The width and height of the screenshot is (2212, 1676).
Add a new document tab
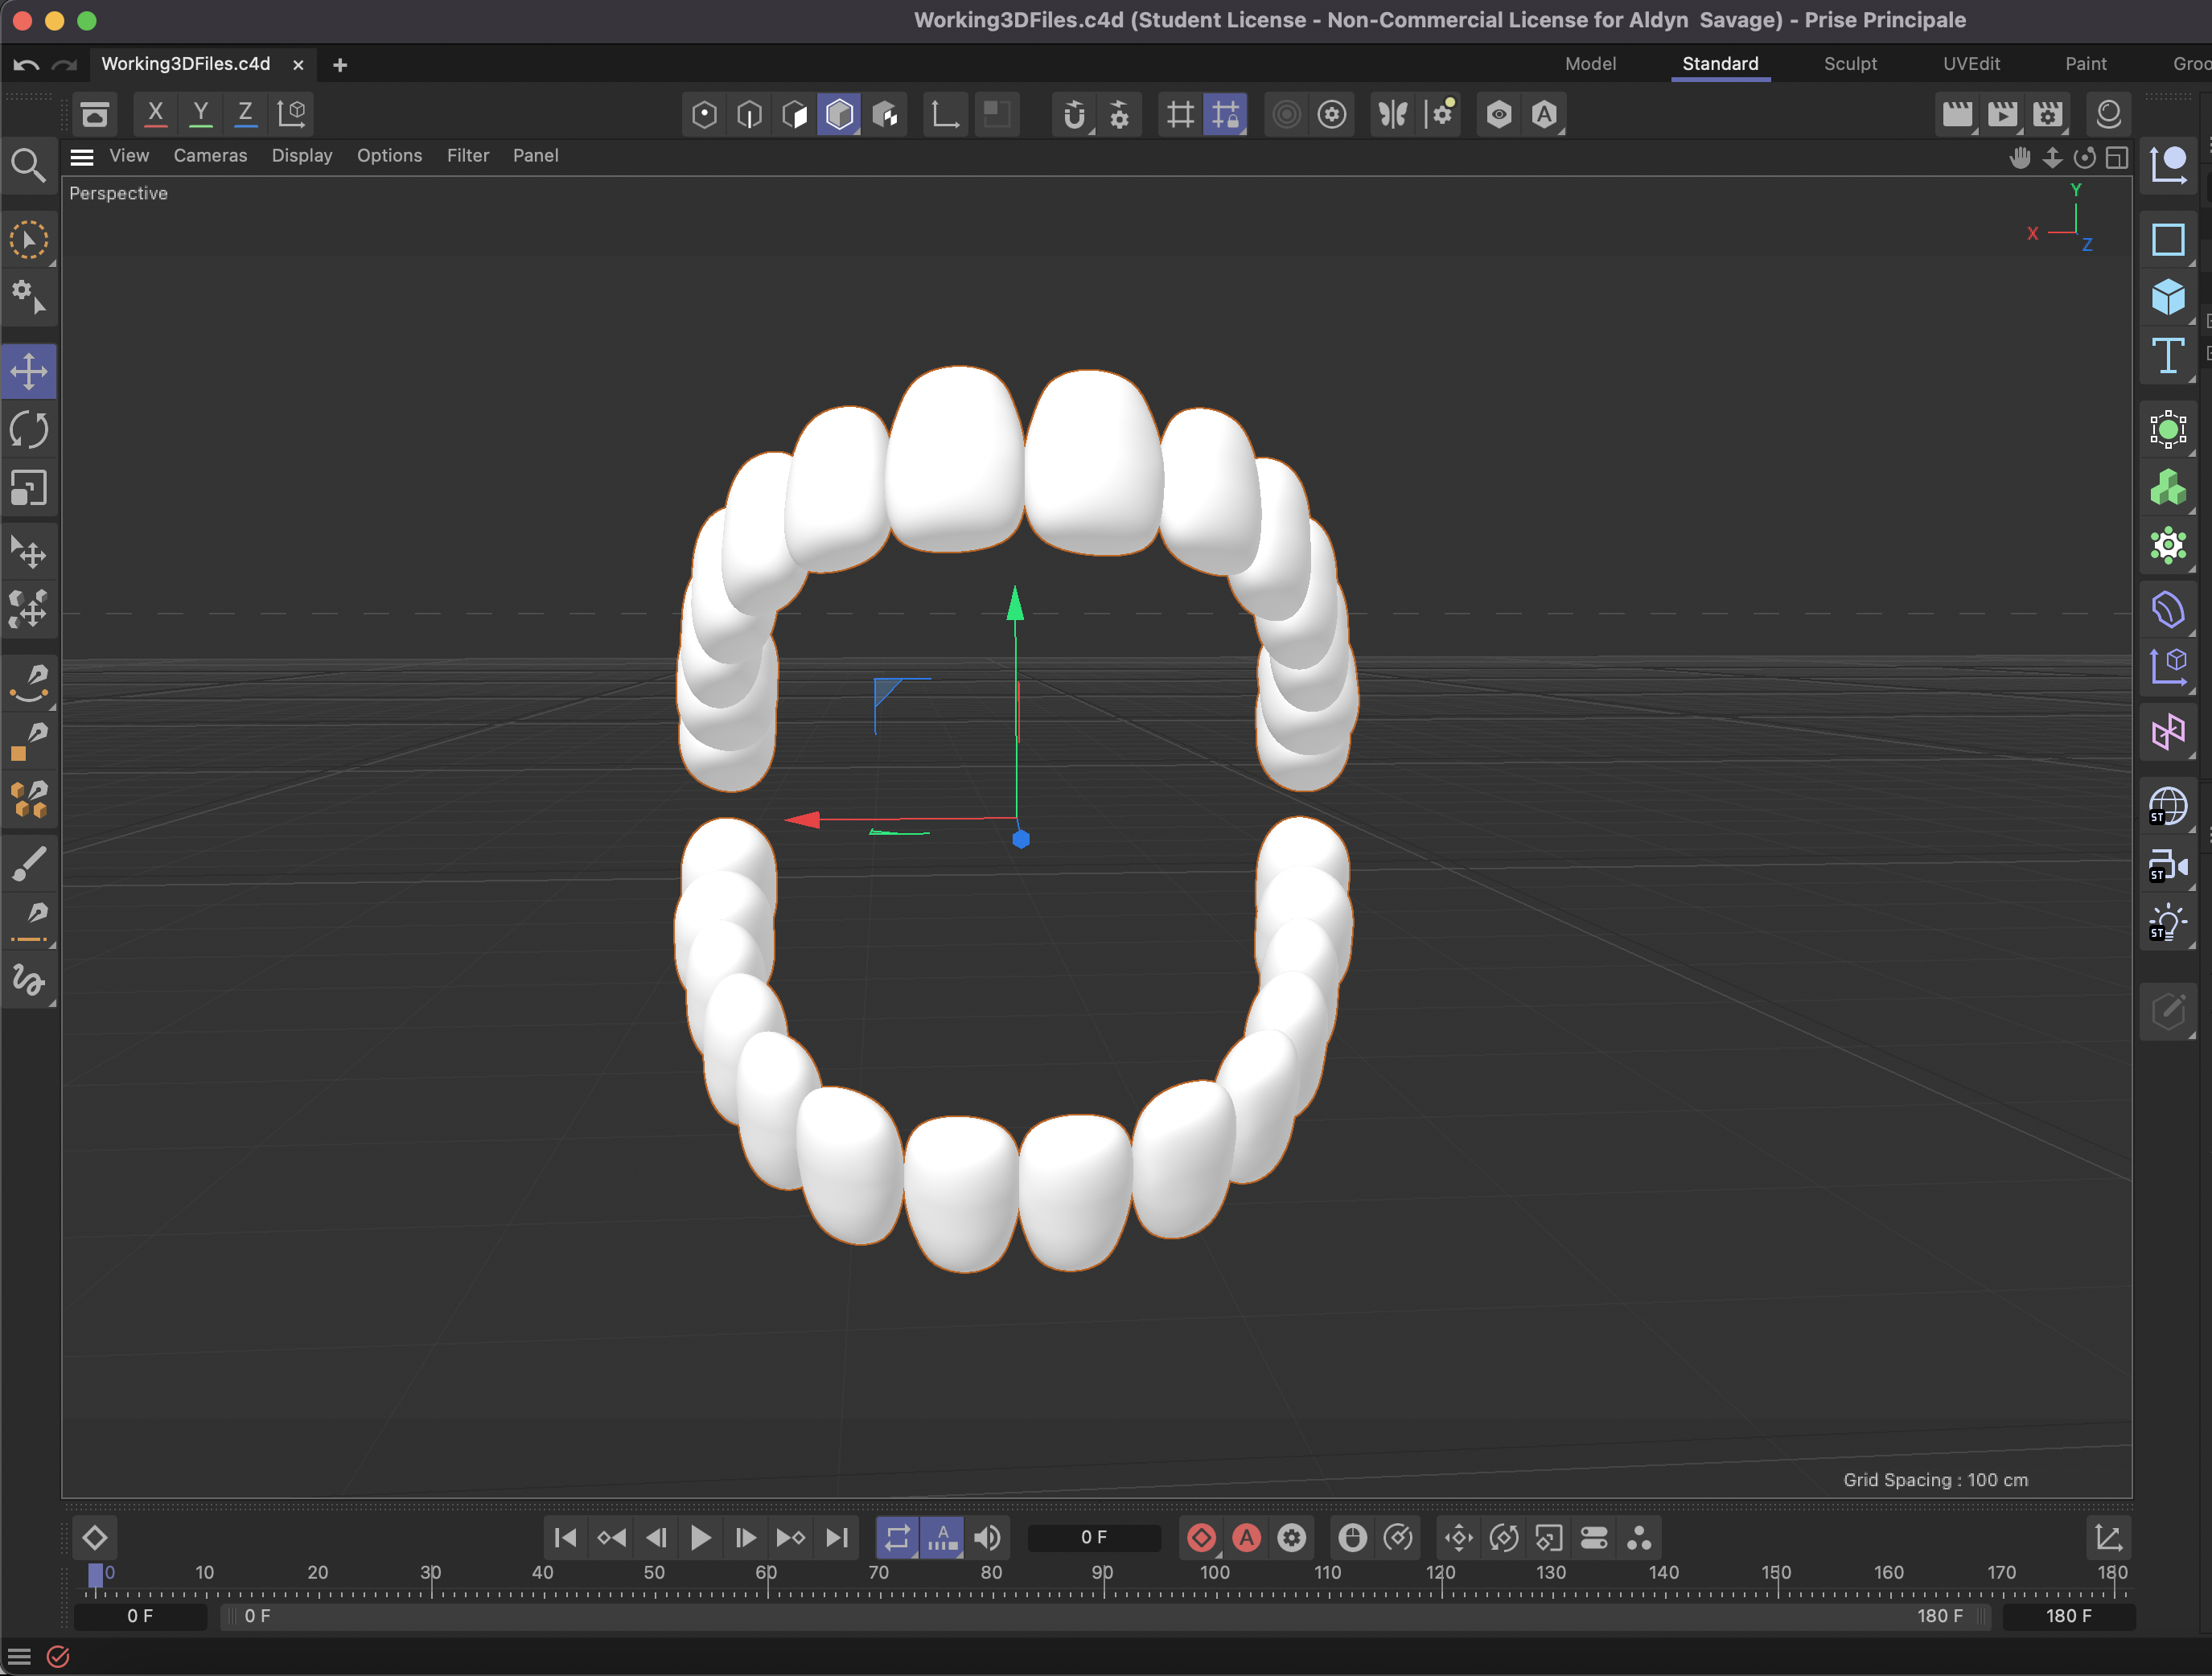[340, 65]
